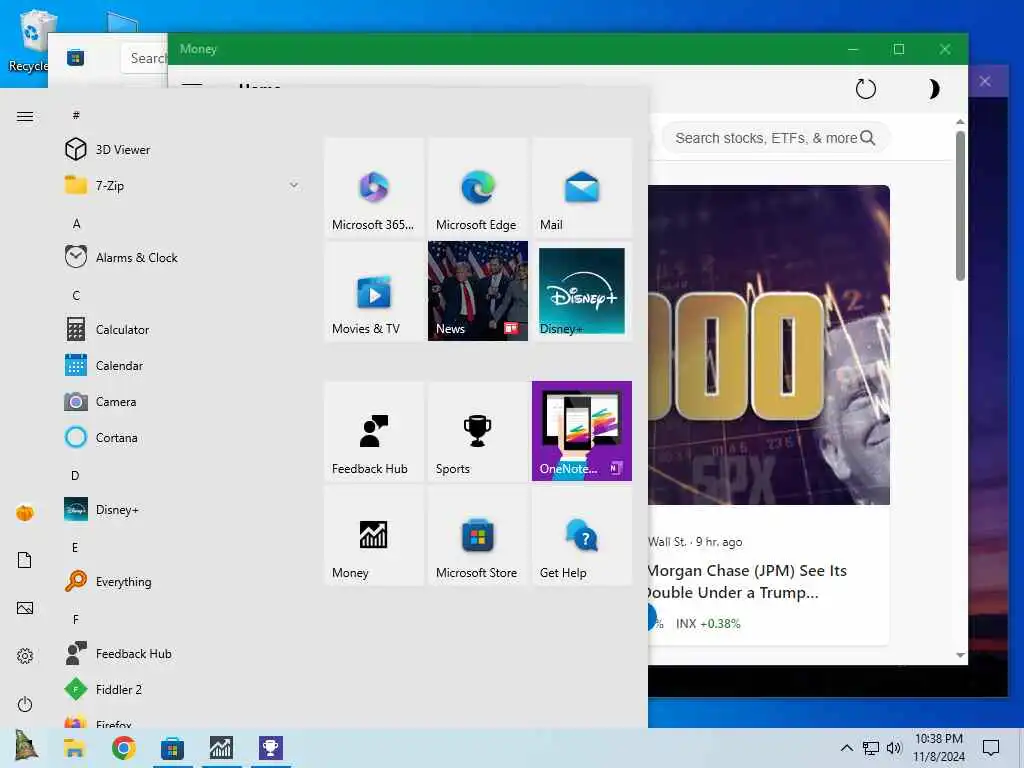Switch to Sports app on taskbar
The width and height of the screenshot is (1024, 768).
pyautogui.click(x=270, y=748)
